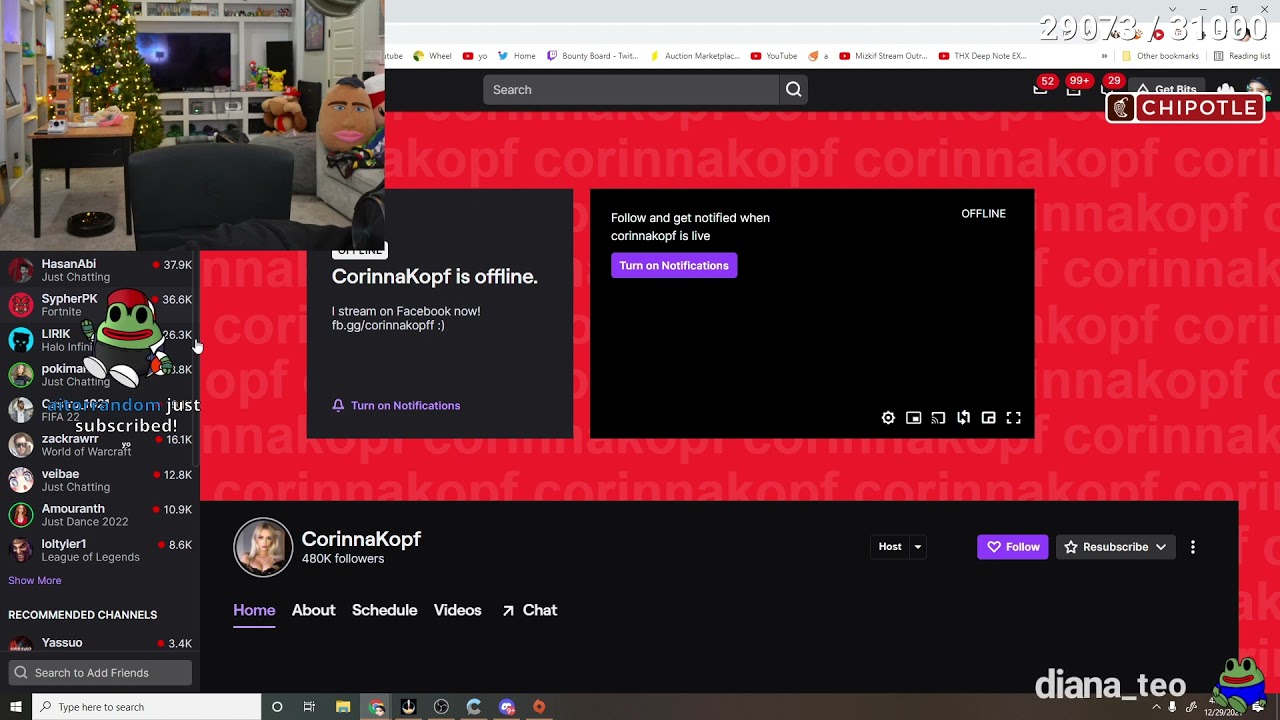Open File Explorer from the taskbar
Image resolution: width=1280 pixels, height=720 pixels.
coord(343,707)
